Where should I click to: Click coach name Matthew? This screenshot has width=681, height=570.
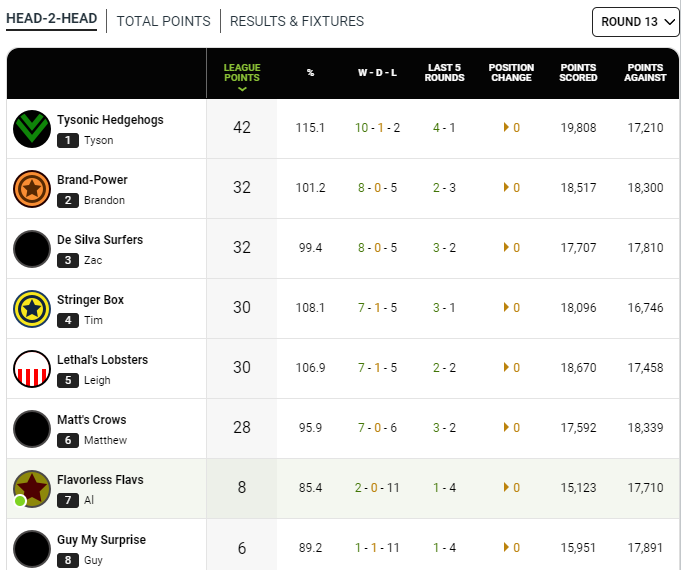106,440
